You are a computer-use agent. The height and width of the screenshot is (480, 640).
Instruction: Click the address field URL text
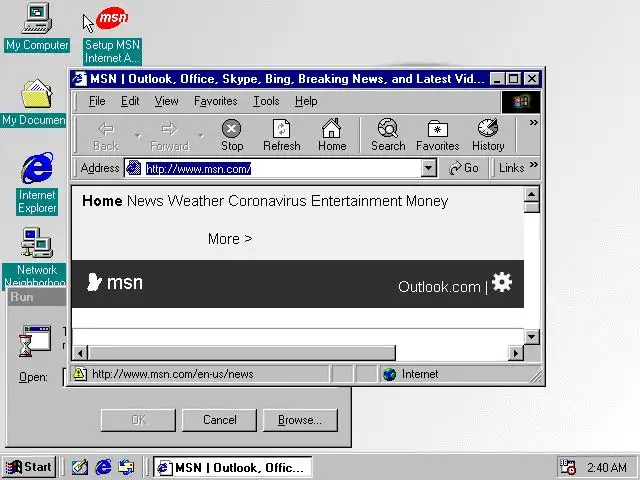coord(198,169)
